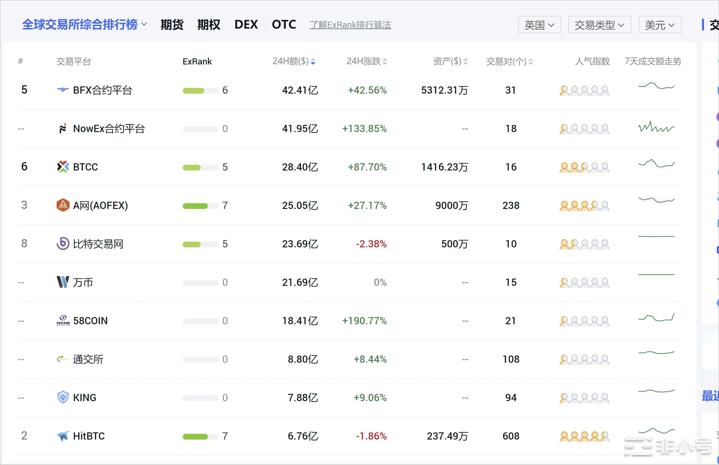
Task: Click the 5312.31万 asset value
Action: pyautogui.click(x=444, y=90)
